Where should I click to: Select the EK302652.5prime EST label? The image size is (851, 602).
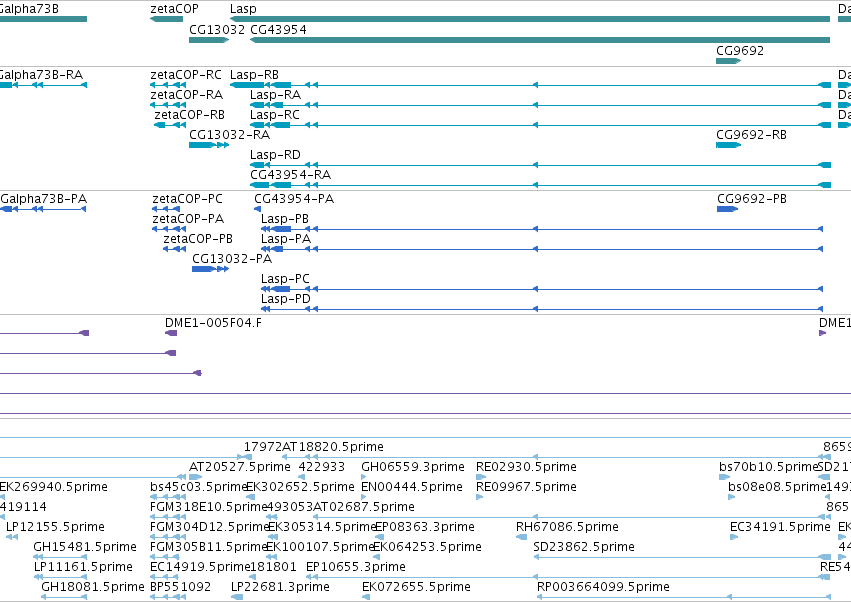[x=300, y=487]
